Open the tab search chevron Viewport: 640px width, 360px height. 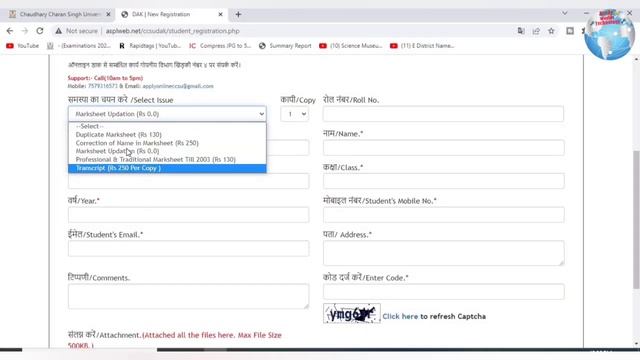[x=564, y=13]
